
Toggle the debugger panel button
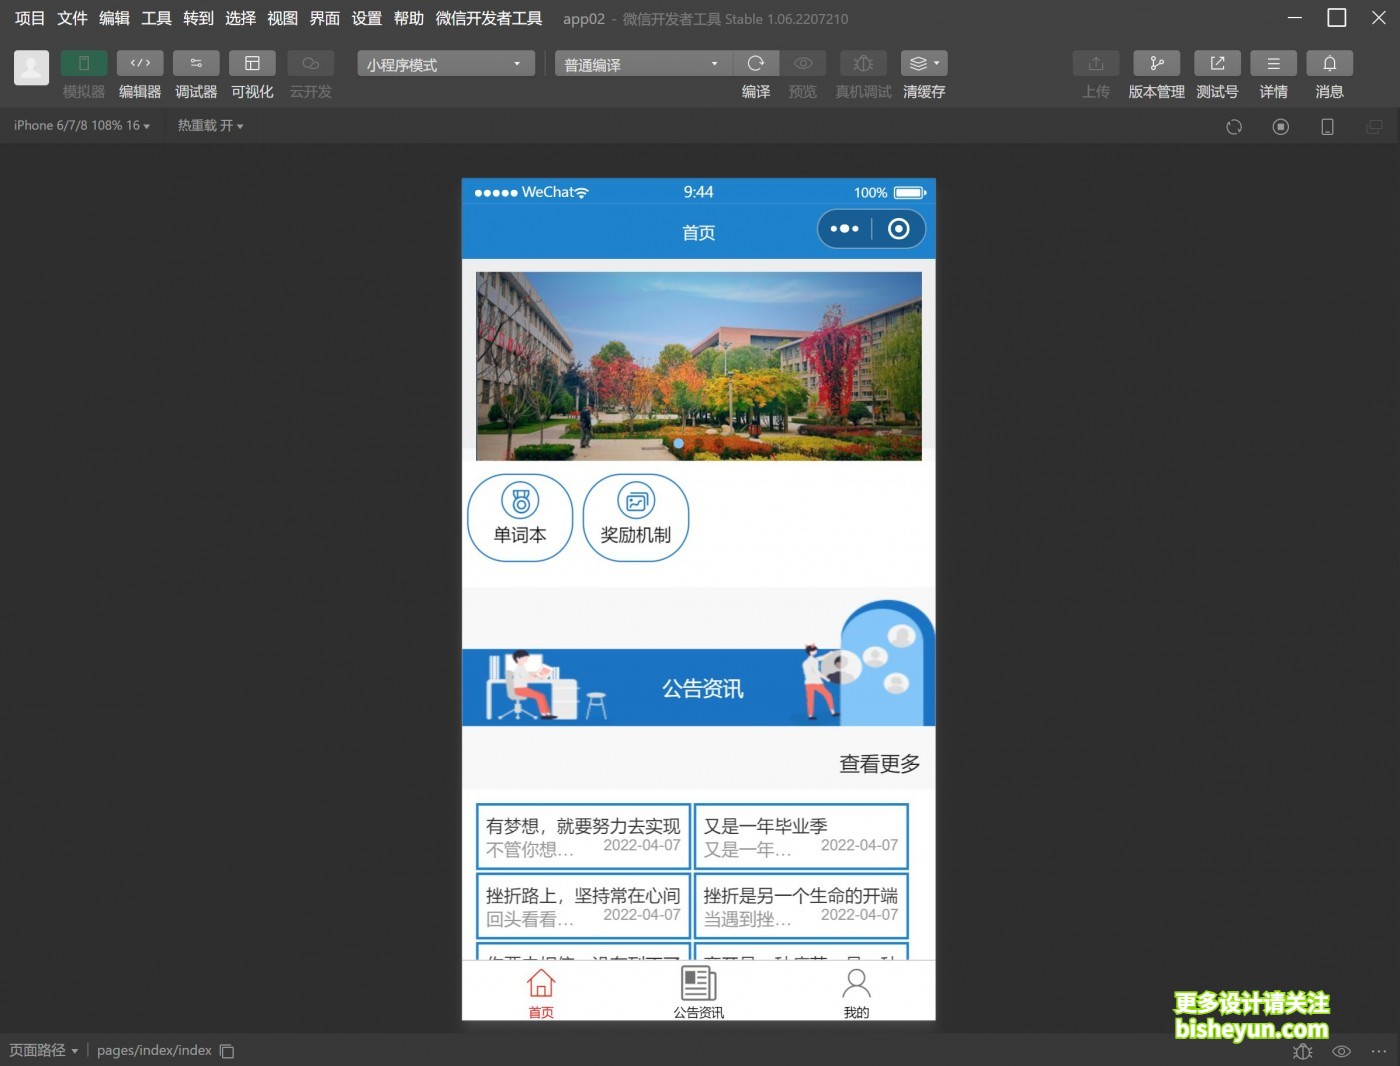[x=196, y=63]
